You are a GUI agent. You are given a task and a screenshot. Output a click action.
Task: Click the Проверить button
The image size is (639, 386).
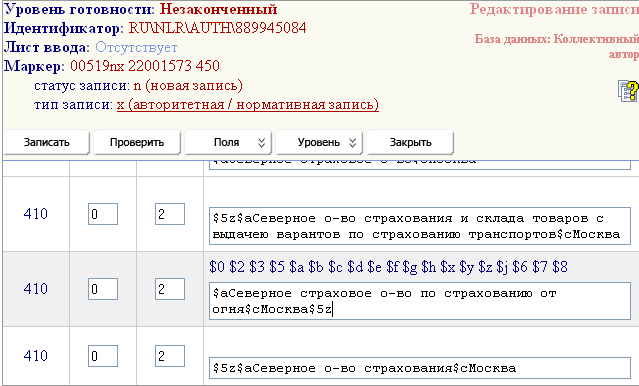[x=137, y=142]
